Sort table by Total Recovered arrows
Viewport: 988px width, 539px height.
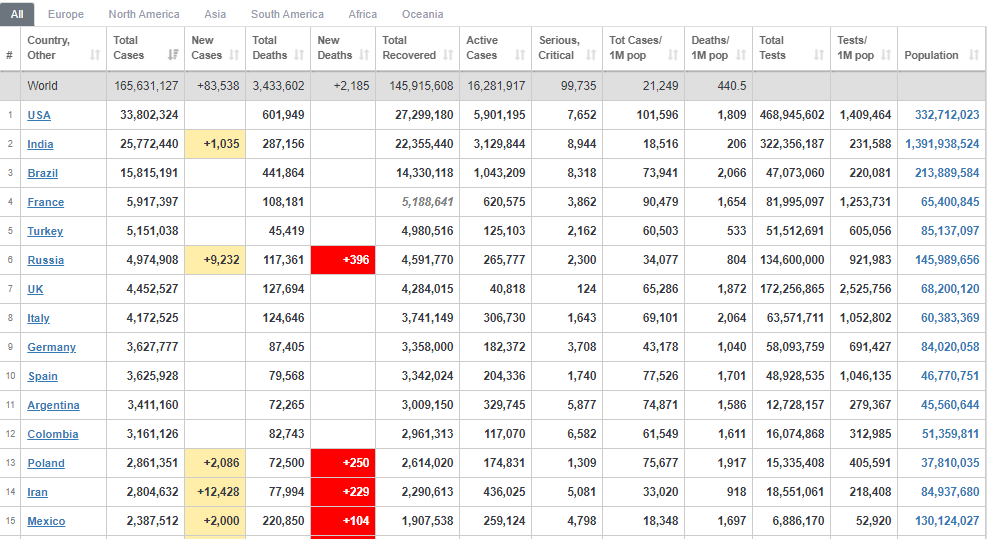[448, 55]
